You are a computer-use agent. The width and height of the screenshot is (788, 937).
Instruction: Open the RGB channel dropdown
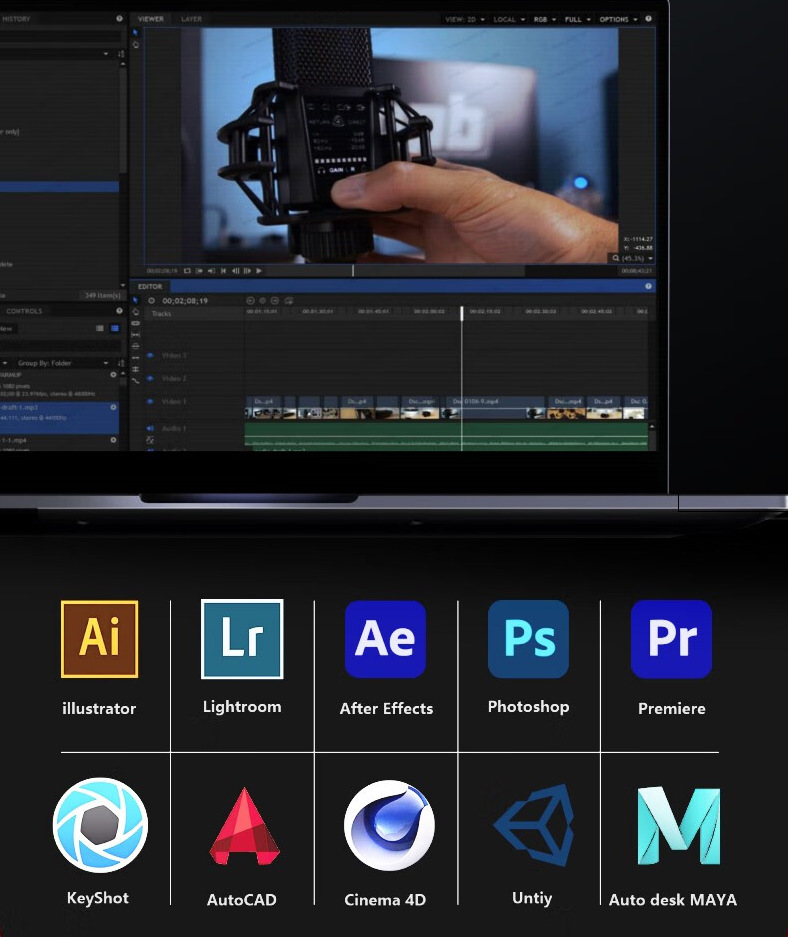click(545, 19)
